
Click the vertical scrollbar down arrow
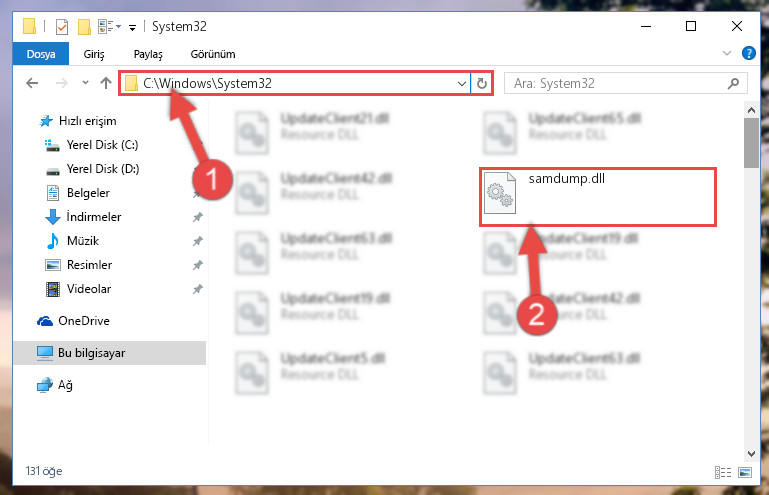[751, 454]
